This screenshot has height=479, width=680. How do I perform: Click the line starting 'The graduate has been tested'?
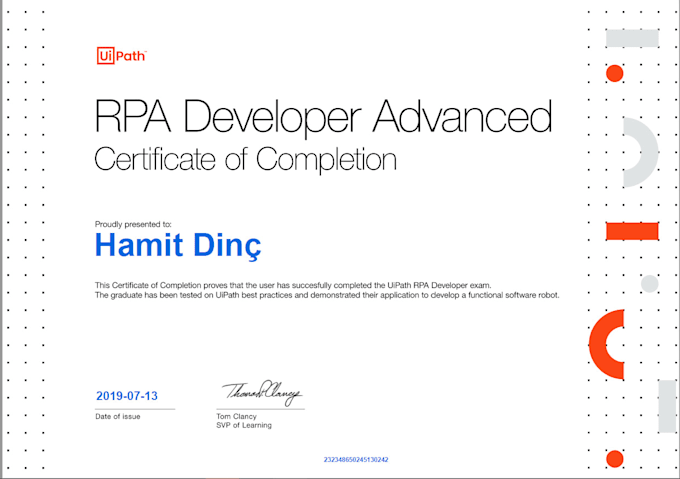pyautogui.click(x=327, y=295)
